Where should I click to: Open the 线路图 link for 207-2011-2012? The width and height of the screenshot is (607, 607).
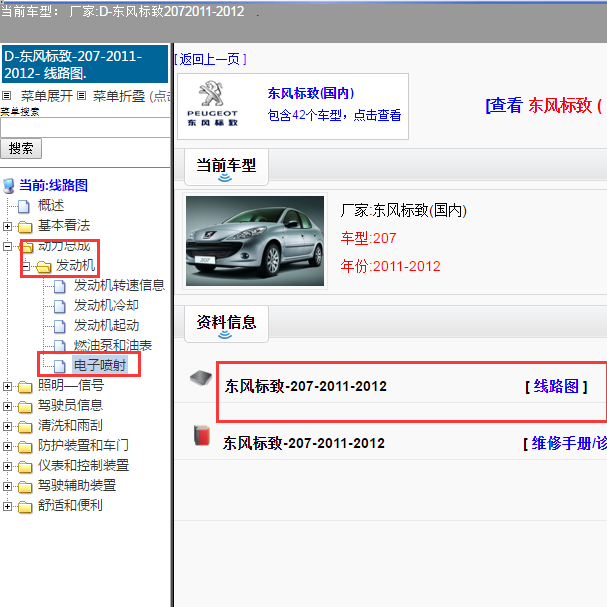[x=556, y=386]
